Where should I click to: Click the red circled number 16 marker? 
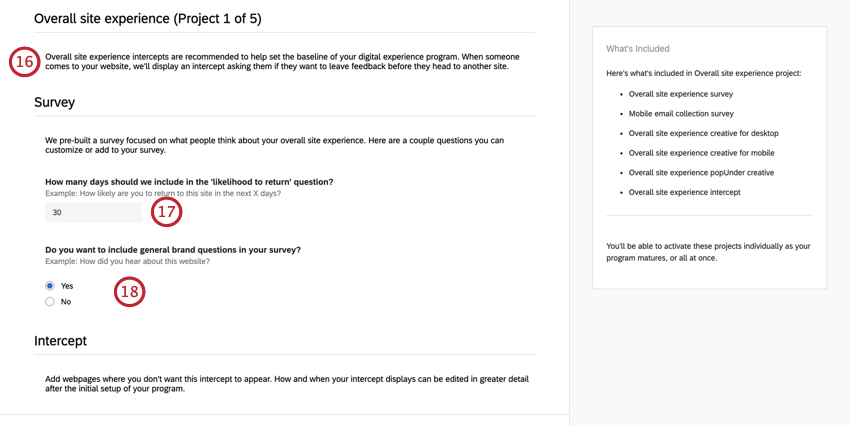[24, 62]
